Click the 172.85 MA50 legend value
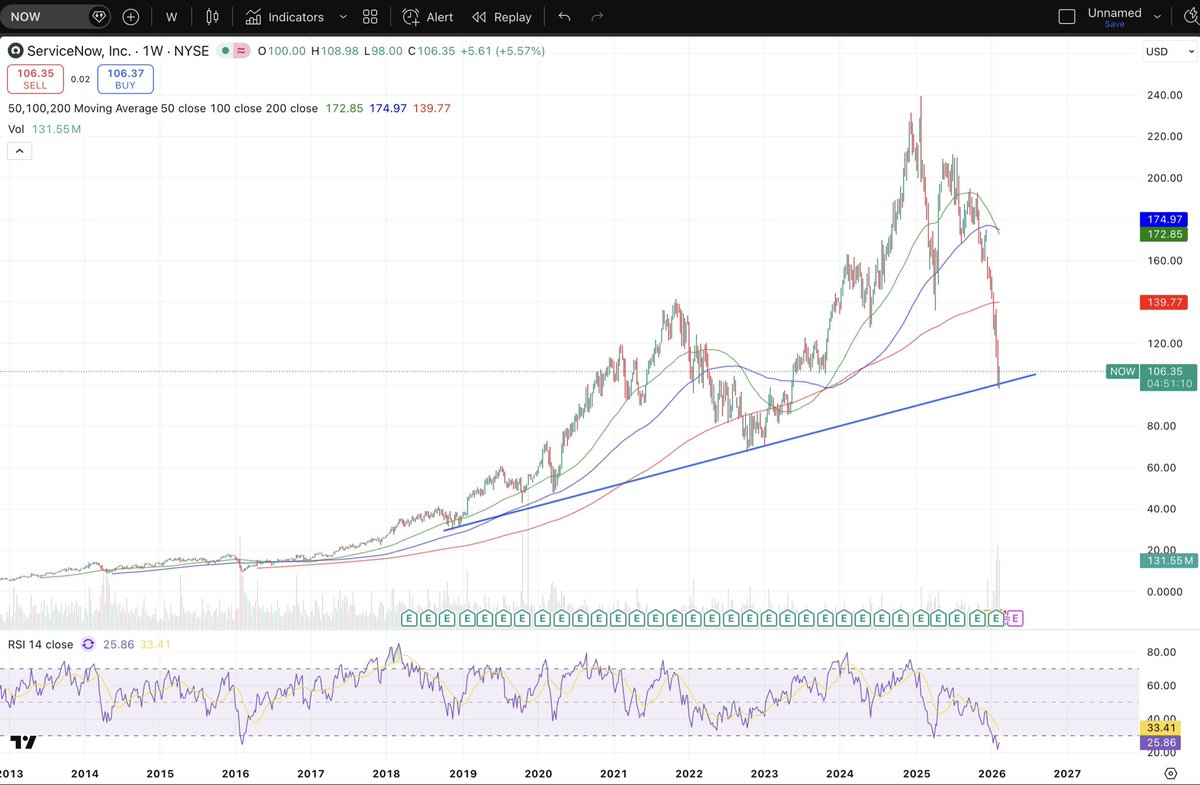The height and width of the screenshot is (785, 1200). coord(344,108)
